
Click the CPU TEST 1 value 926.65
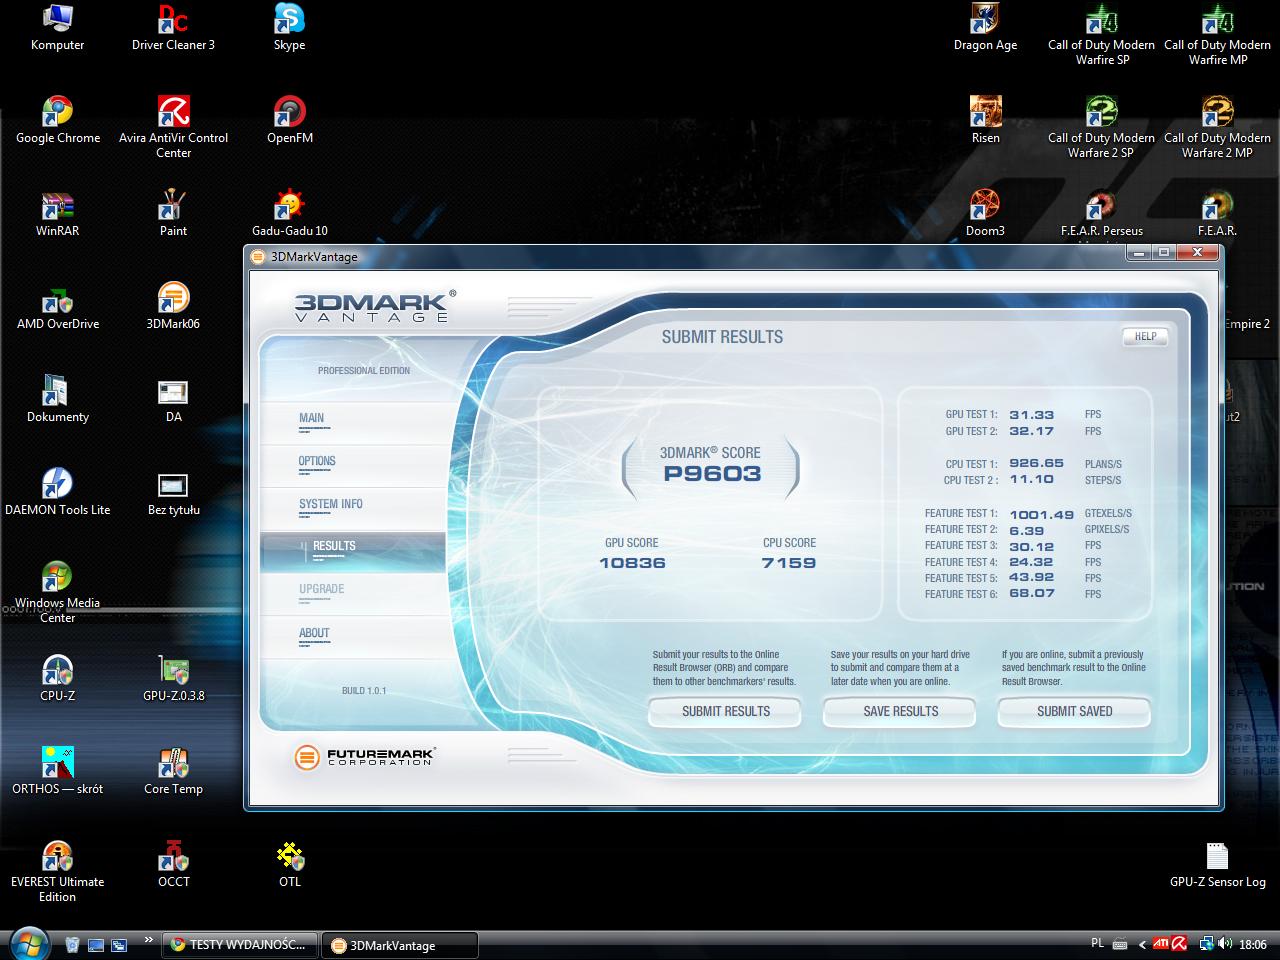(x=1036, y=464)
